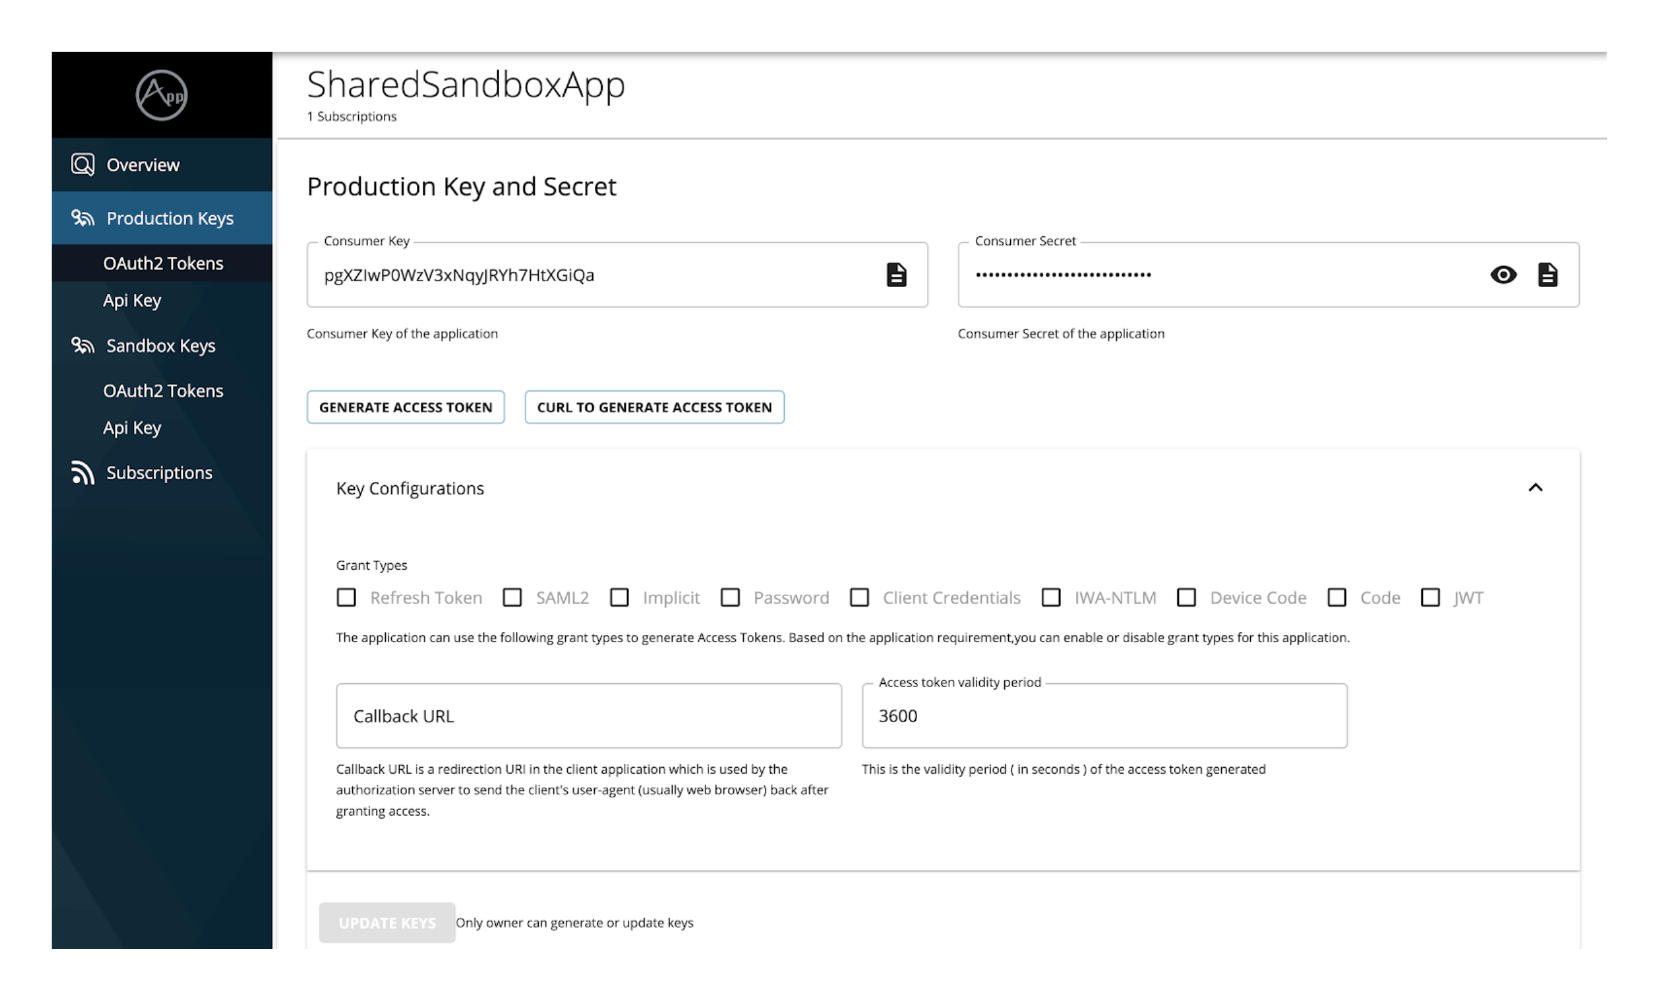Click the 'Grant Types' label
This screenshot has width=1668, height=1004.
[x=372, y=565]
